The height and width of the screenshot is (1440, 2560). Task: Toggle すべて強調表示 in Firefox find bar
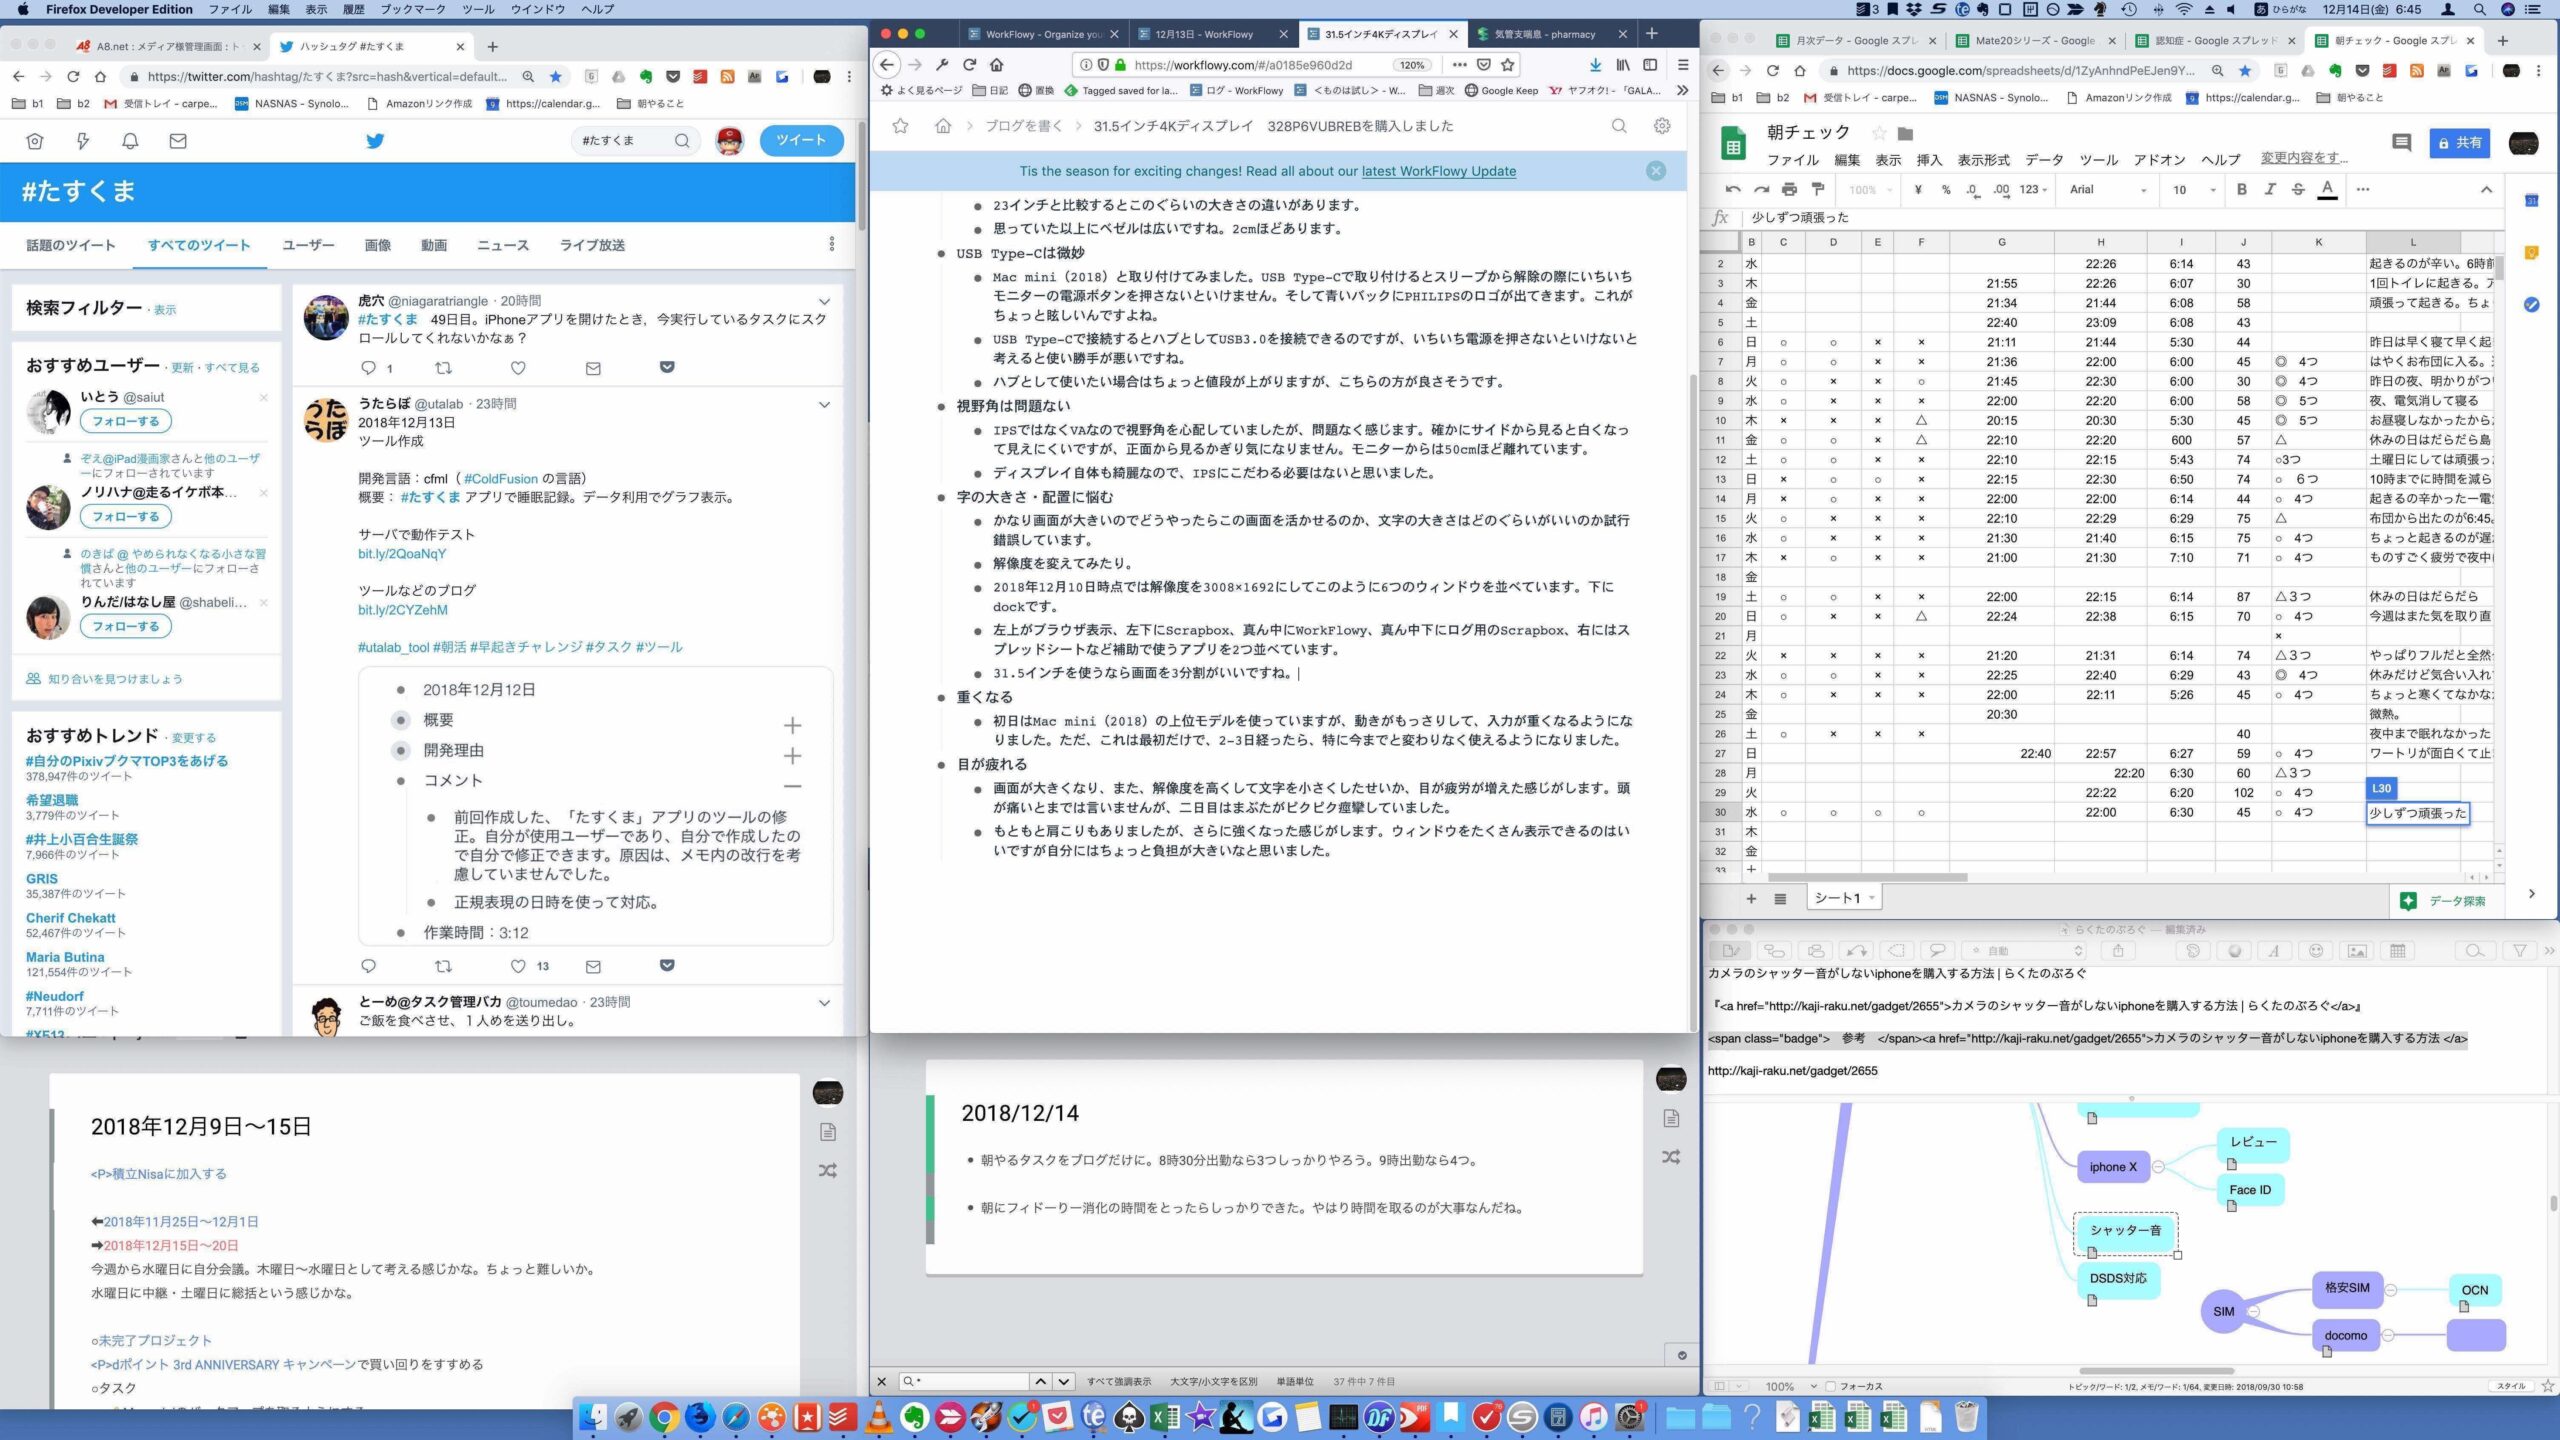[x=1118, y=1382]
